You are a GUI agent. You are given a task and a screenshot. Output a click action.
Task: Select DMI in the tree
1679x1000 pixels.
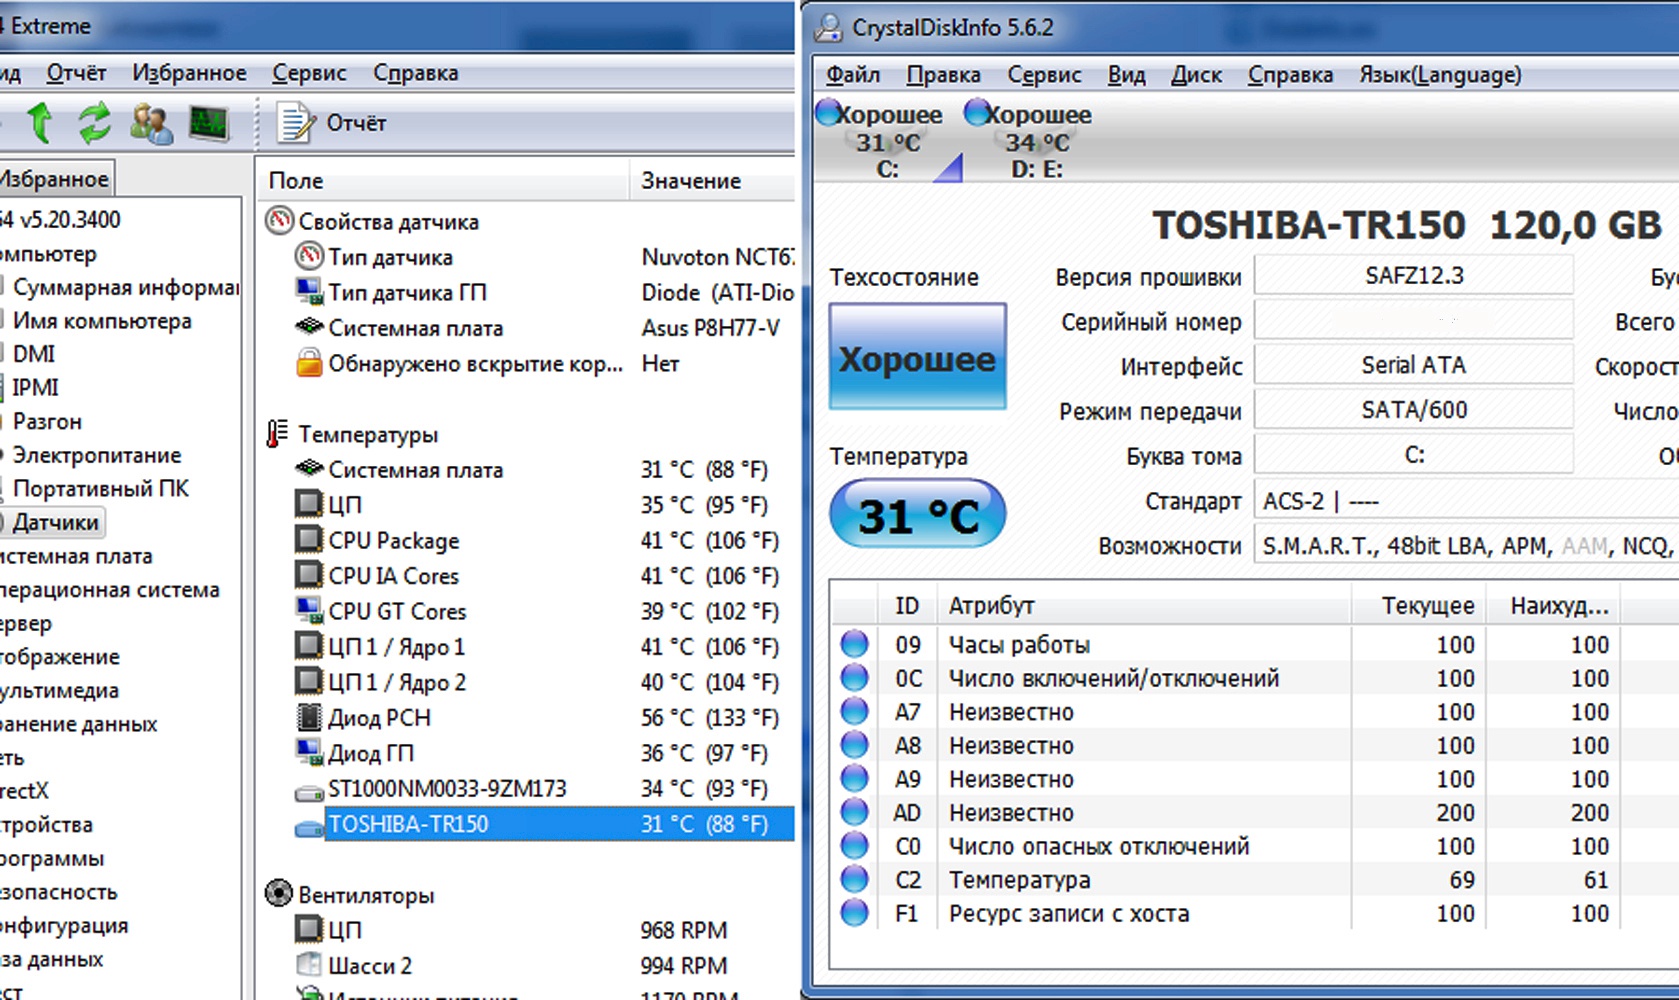coord(34,354)
